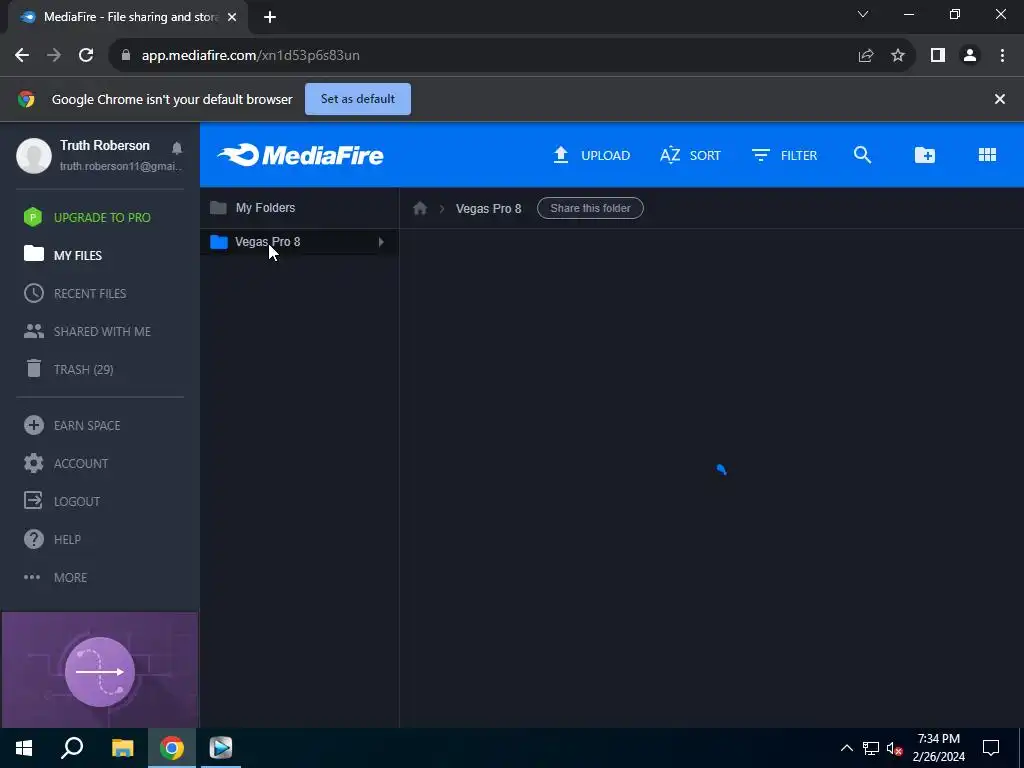Viewport: 1024px width, 768px height.
Task: Open notifications bell next to Truth Roberson
Action: click(176, 148)
